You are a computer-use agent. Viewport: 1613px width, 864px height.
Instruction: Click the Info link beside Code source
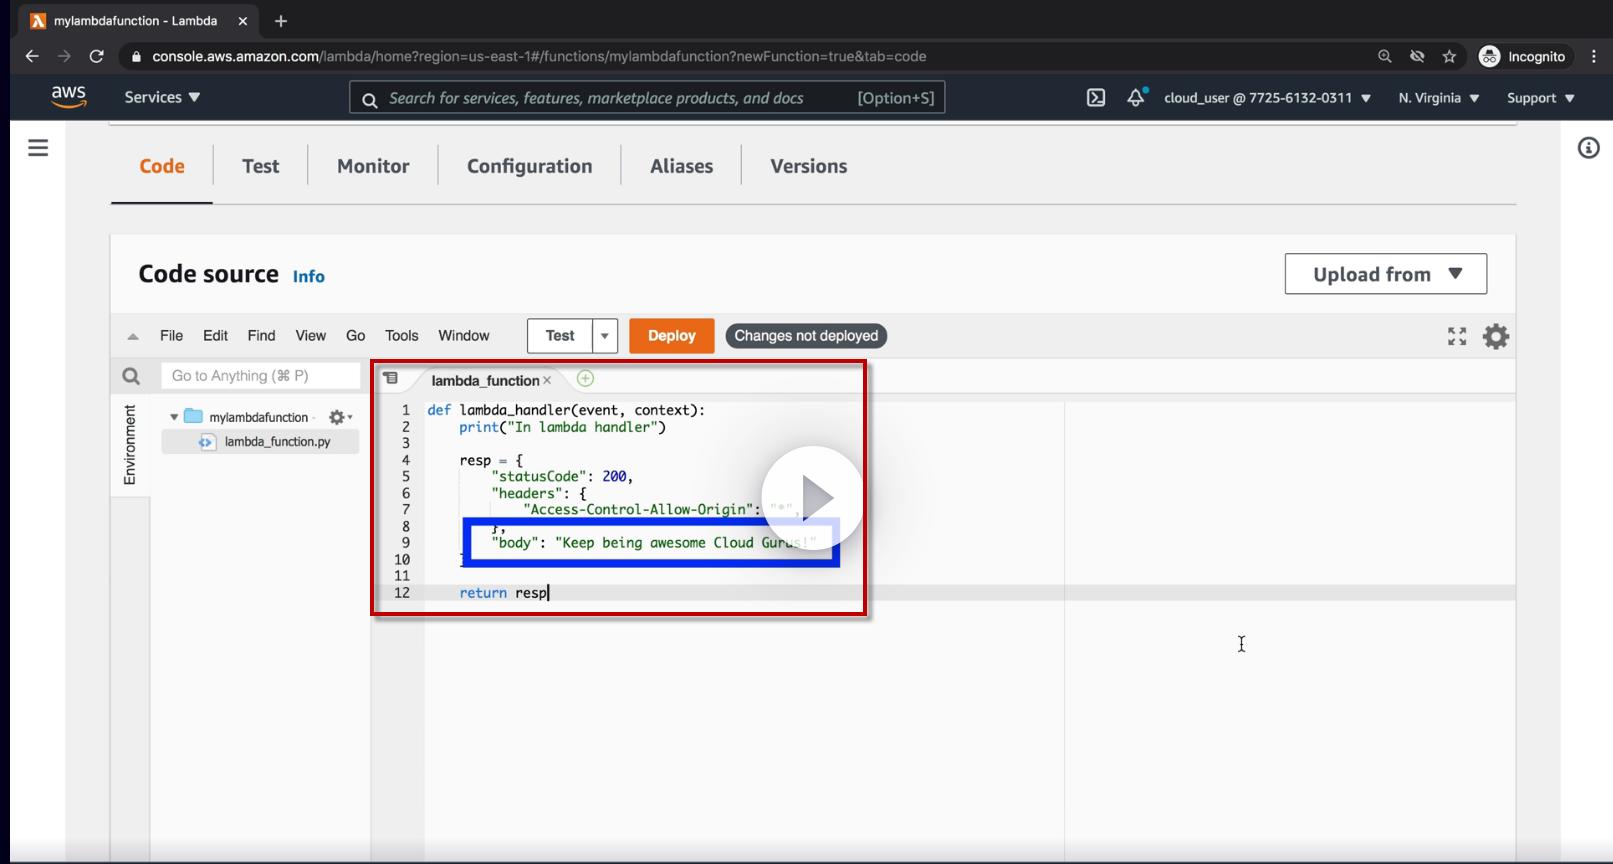308,277
